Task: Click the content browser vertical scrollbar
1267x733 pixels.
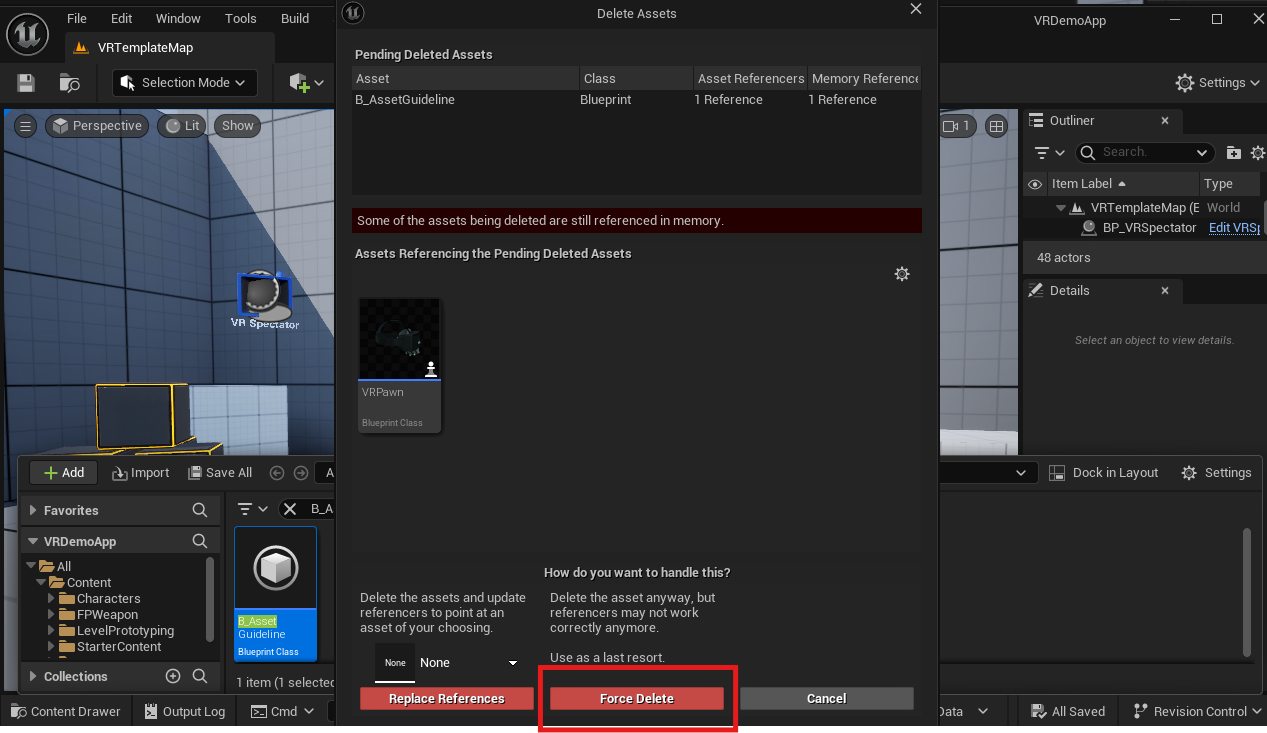Action: click(1246, 590)
